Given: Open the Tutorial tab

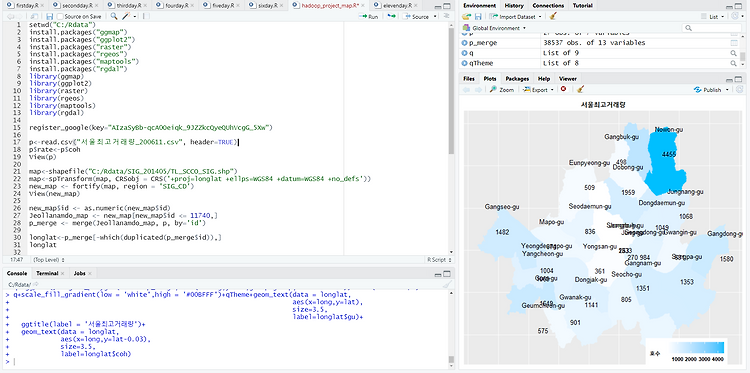Looking at the screenshot, I should (582, 5).
